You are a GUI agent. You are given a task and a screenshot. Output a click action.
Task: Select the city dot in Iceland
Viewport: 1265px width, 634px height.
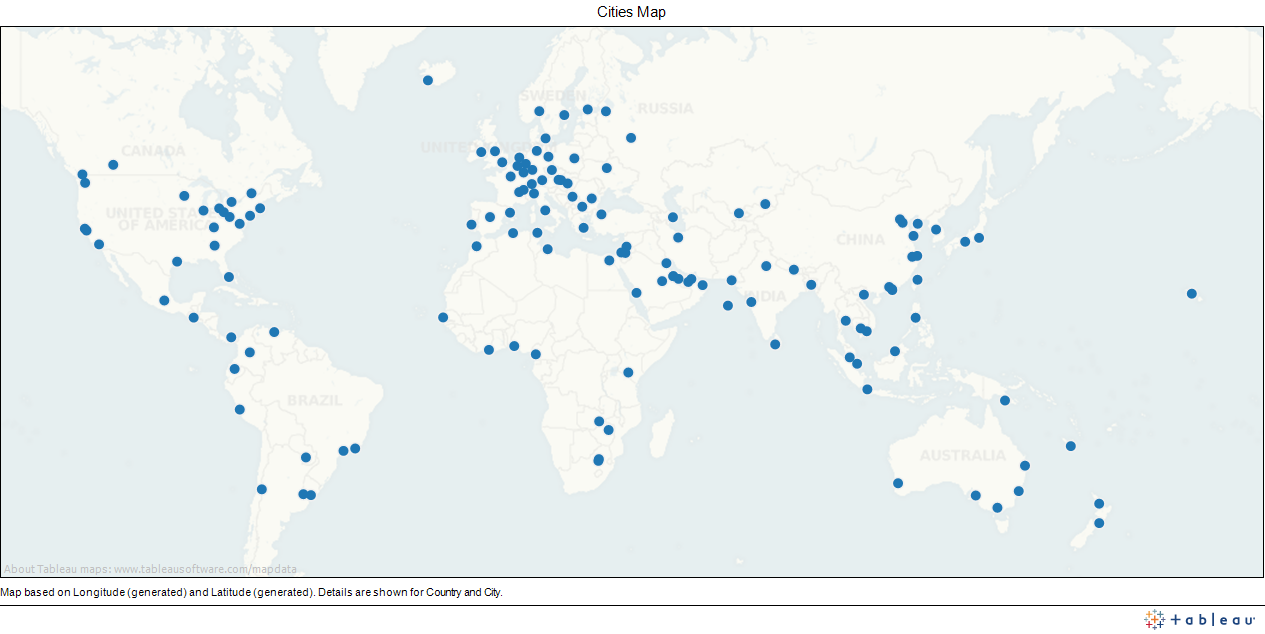[427, 80]
